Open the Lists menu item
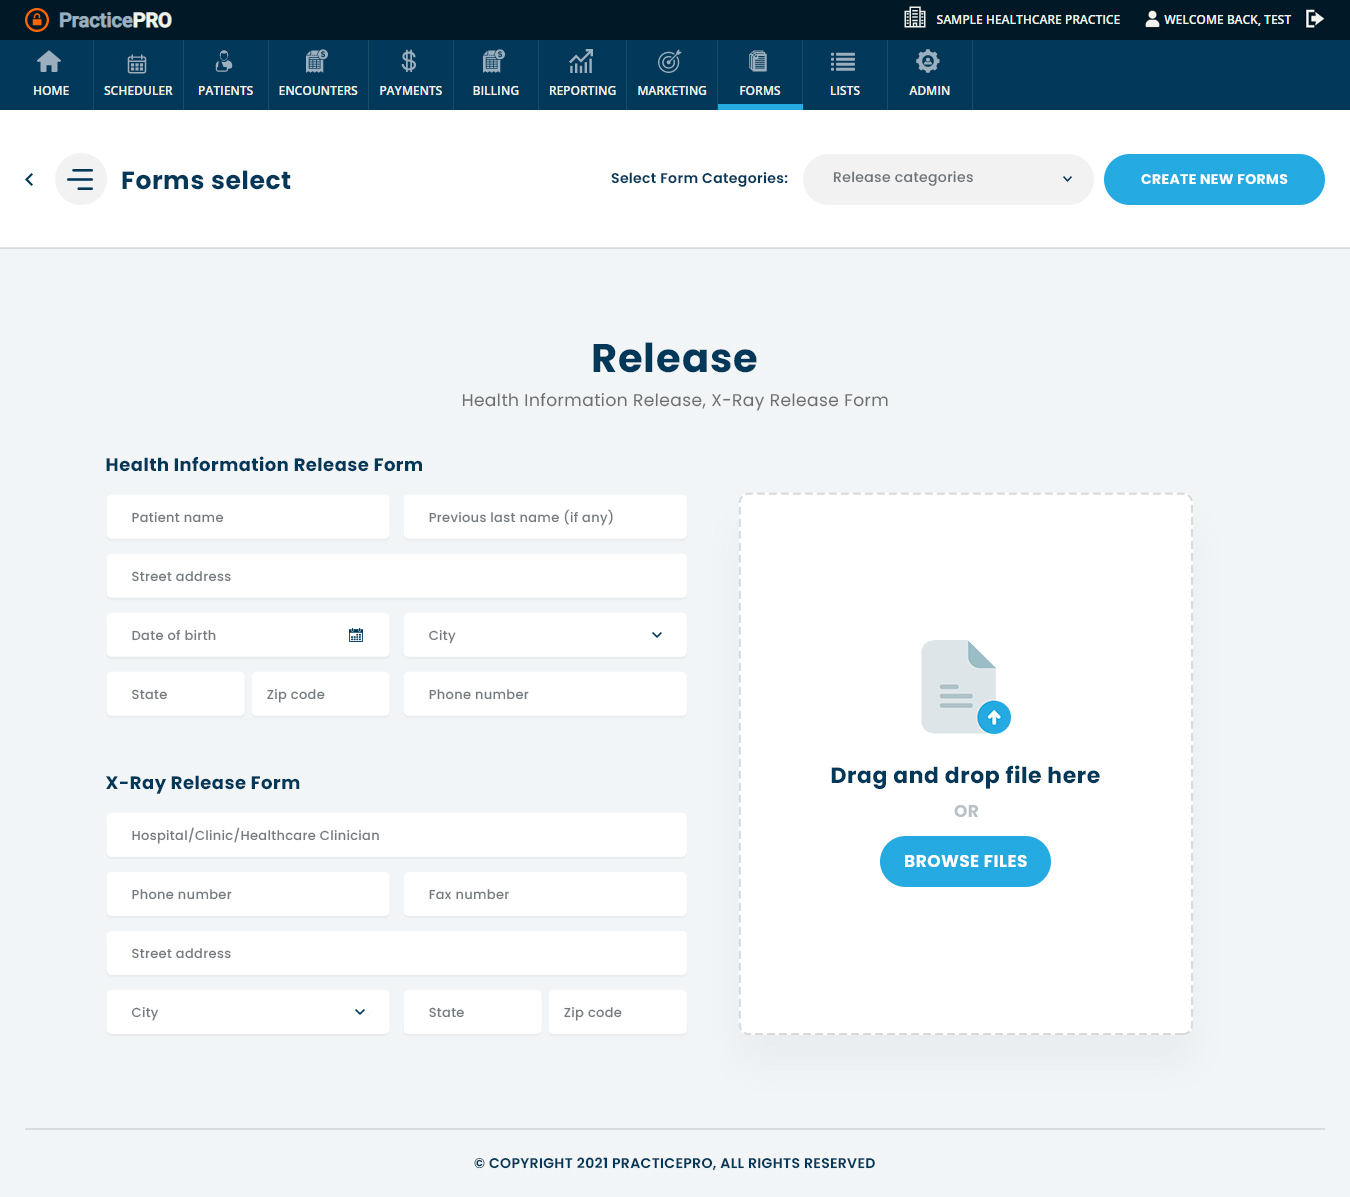The height and width of the screenshot is (1197, 1350). pyautogui.click(x=844, y=75)
